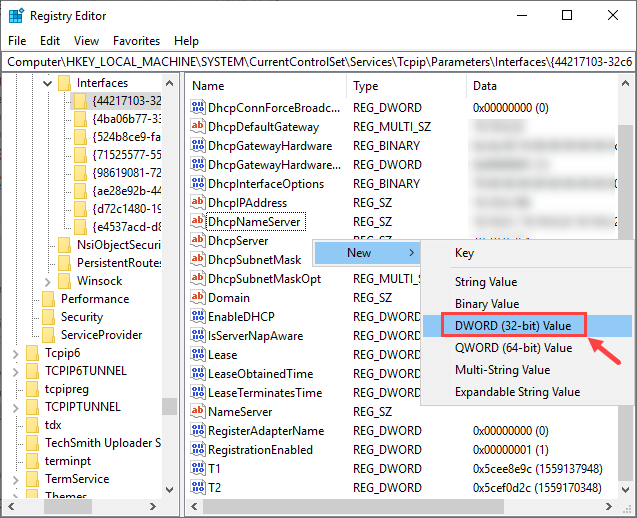
Task: Expand the Tcpip6 tree node
Action: click(x=16, y=353)
